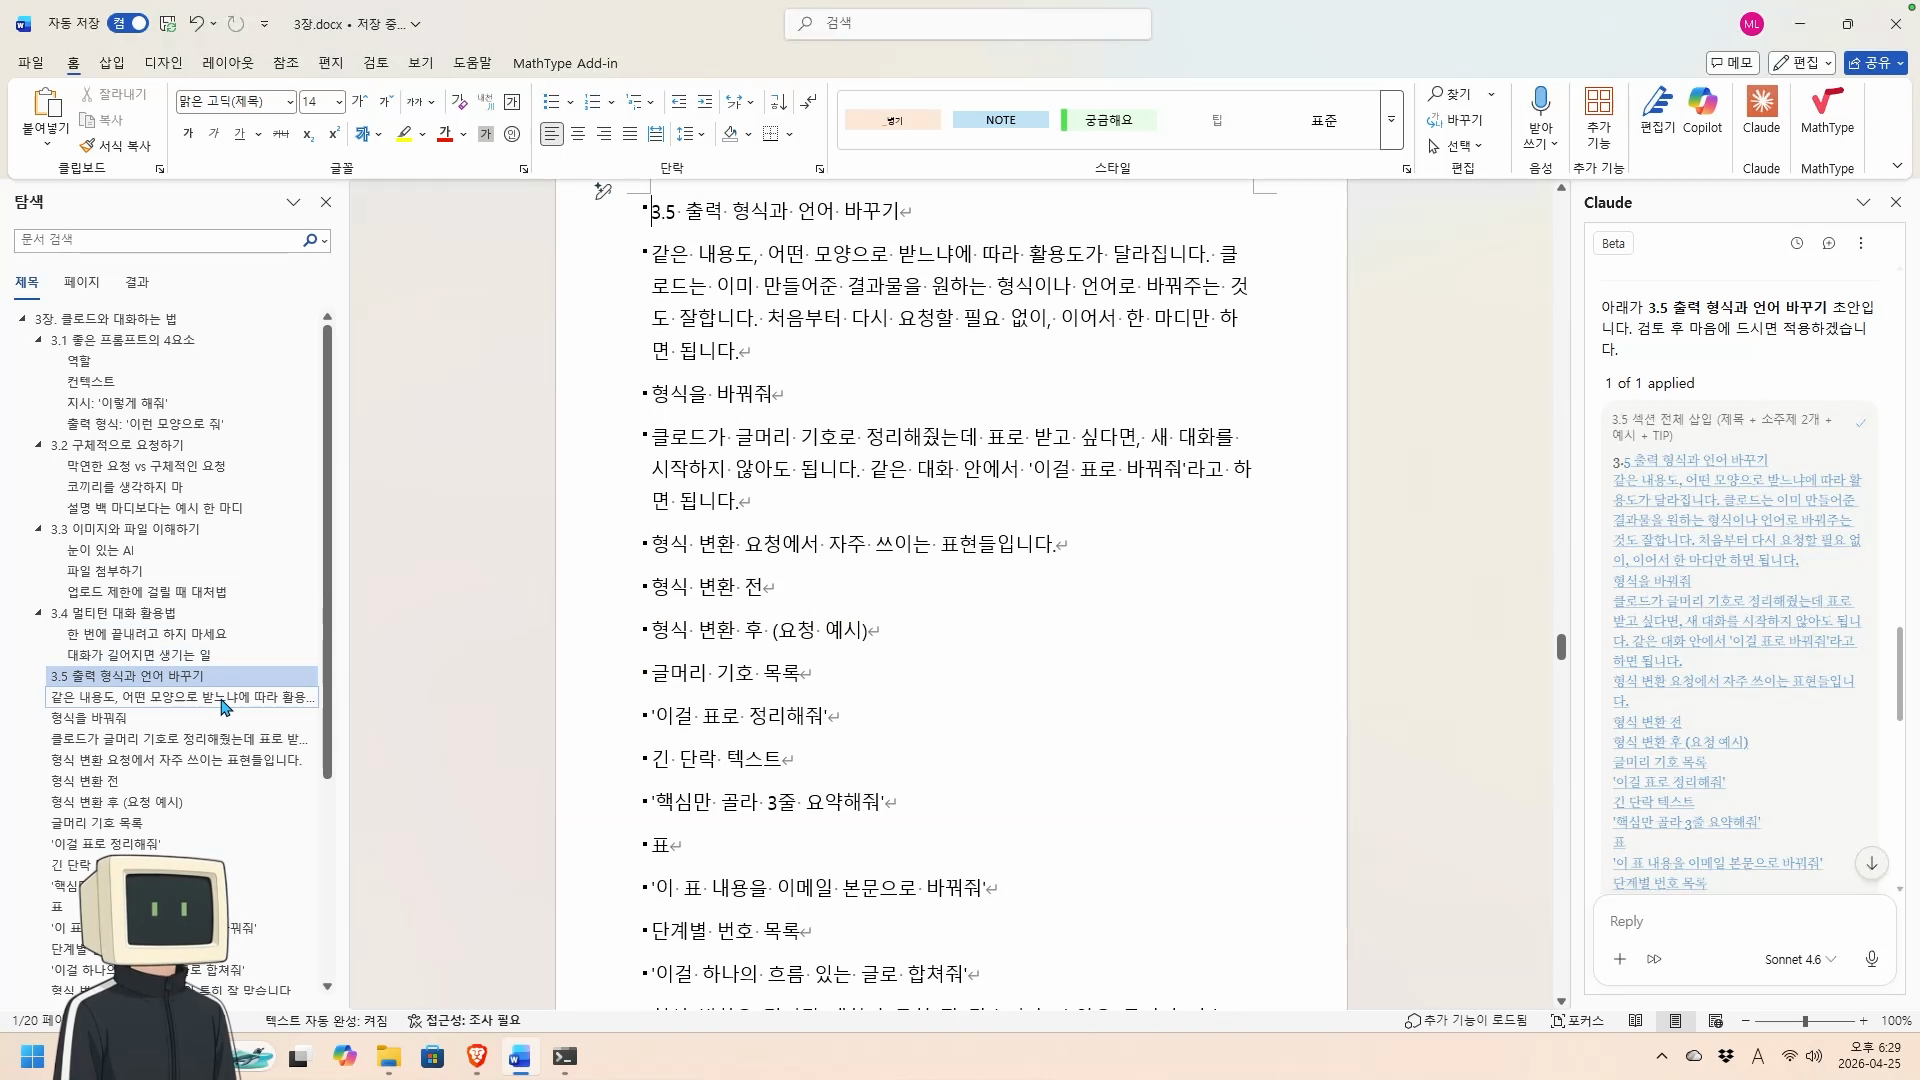
Task: Collapse the 3.1 좋은 프롬프트의 4요소 heading
Action: (39, 340)
